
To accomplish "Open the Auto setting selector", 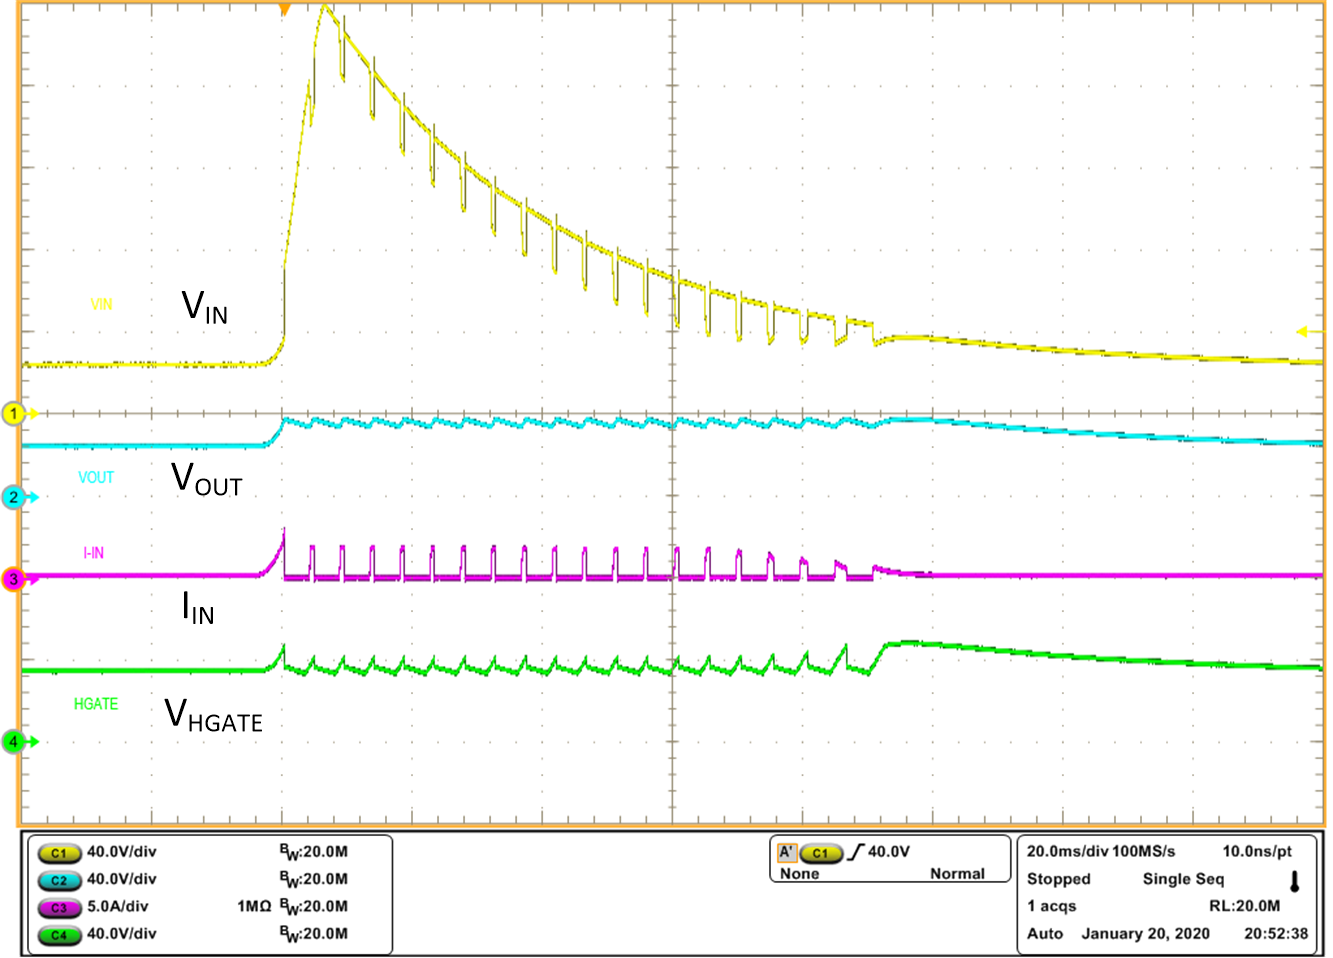I will pyautogui.click(x=1046, y=934).
